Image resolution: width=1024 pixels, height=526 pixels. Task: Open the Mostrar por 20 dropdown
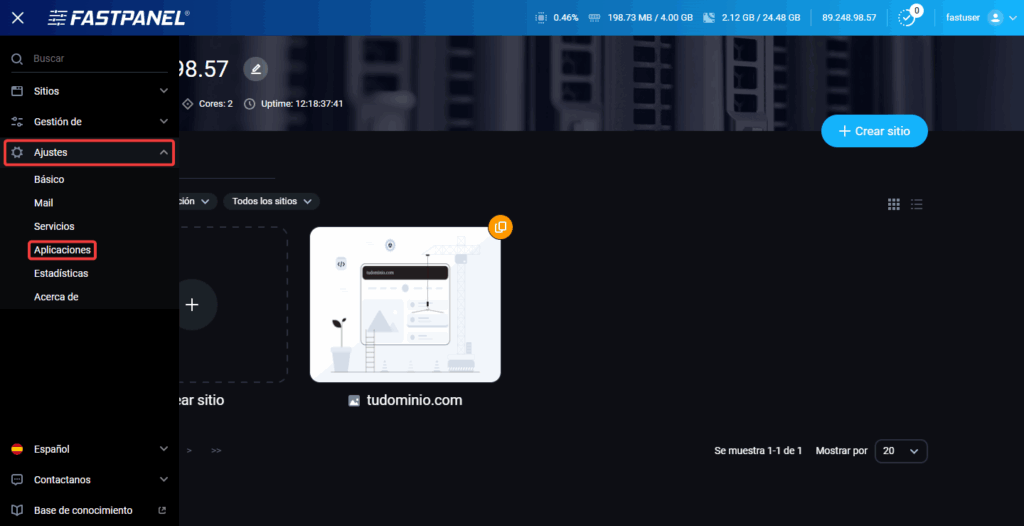(901, 451)
